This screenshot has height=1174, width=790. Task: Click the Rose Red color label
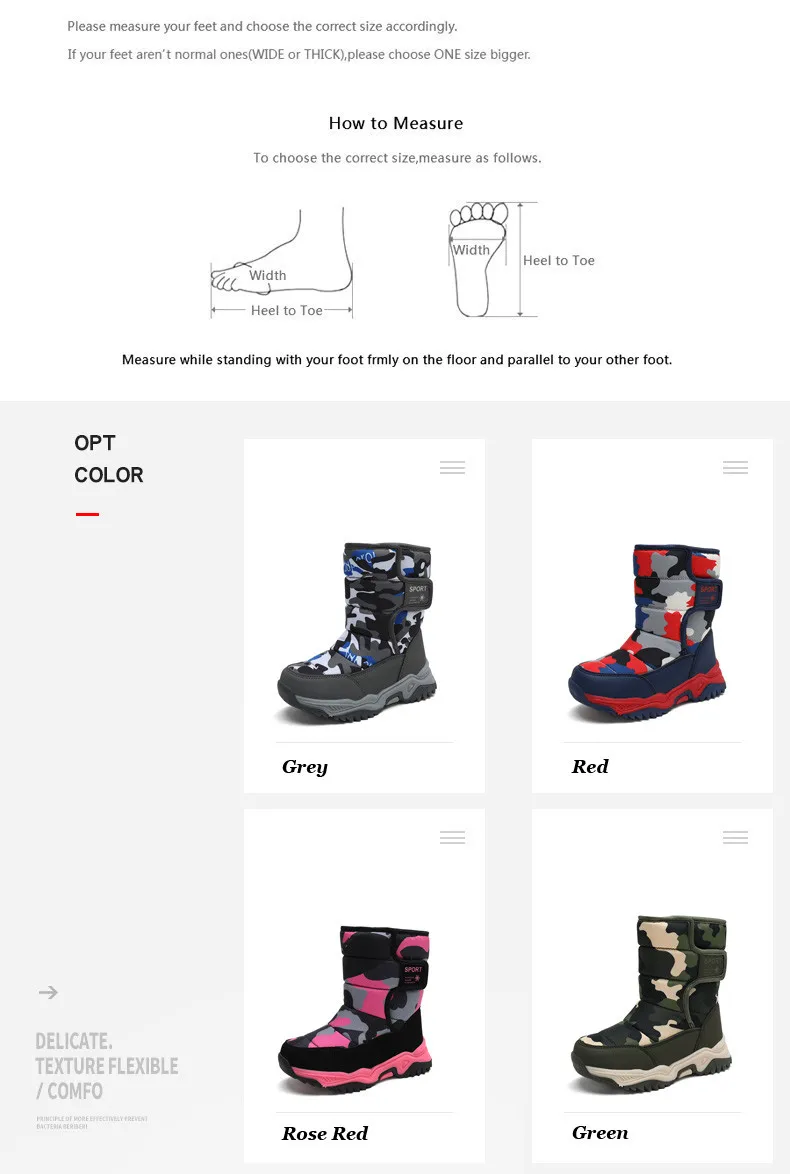coord(325,1134)
